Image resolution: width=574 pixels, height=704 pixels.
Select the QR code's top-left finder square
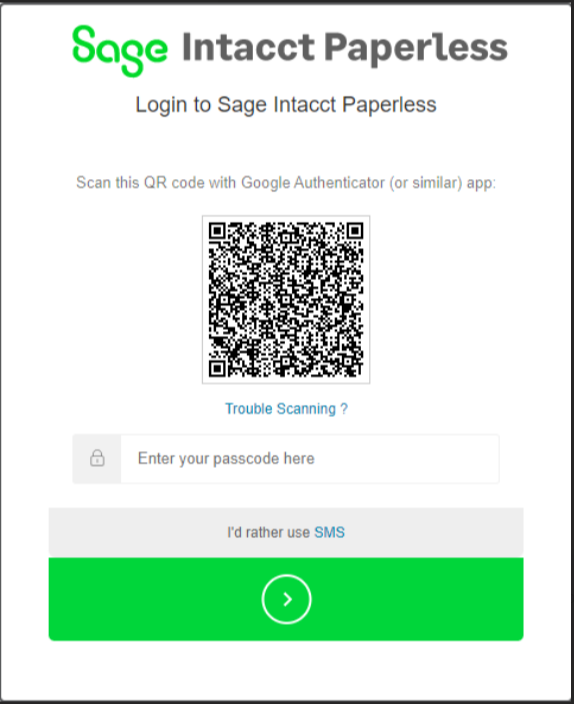pyautogui.click(x=217, y=231)
